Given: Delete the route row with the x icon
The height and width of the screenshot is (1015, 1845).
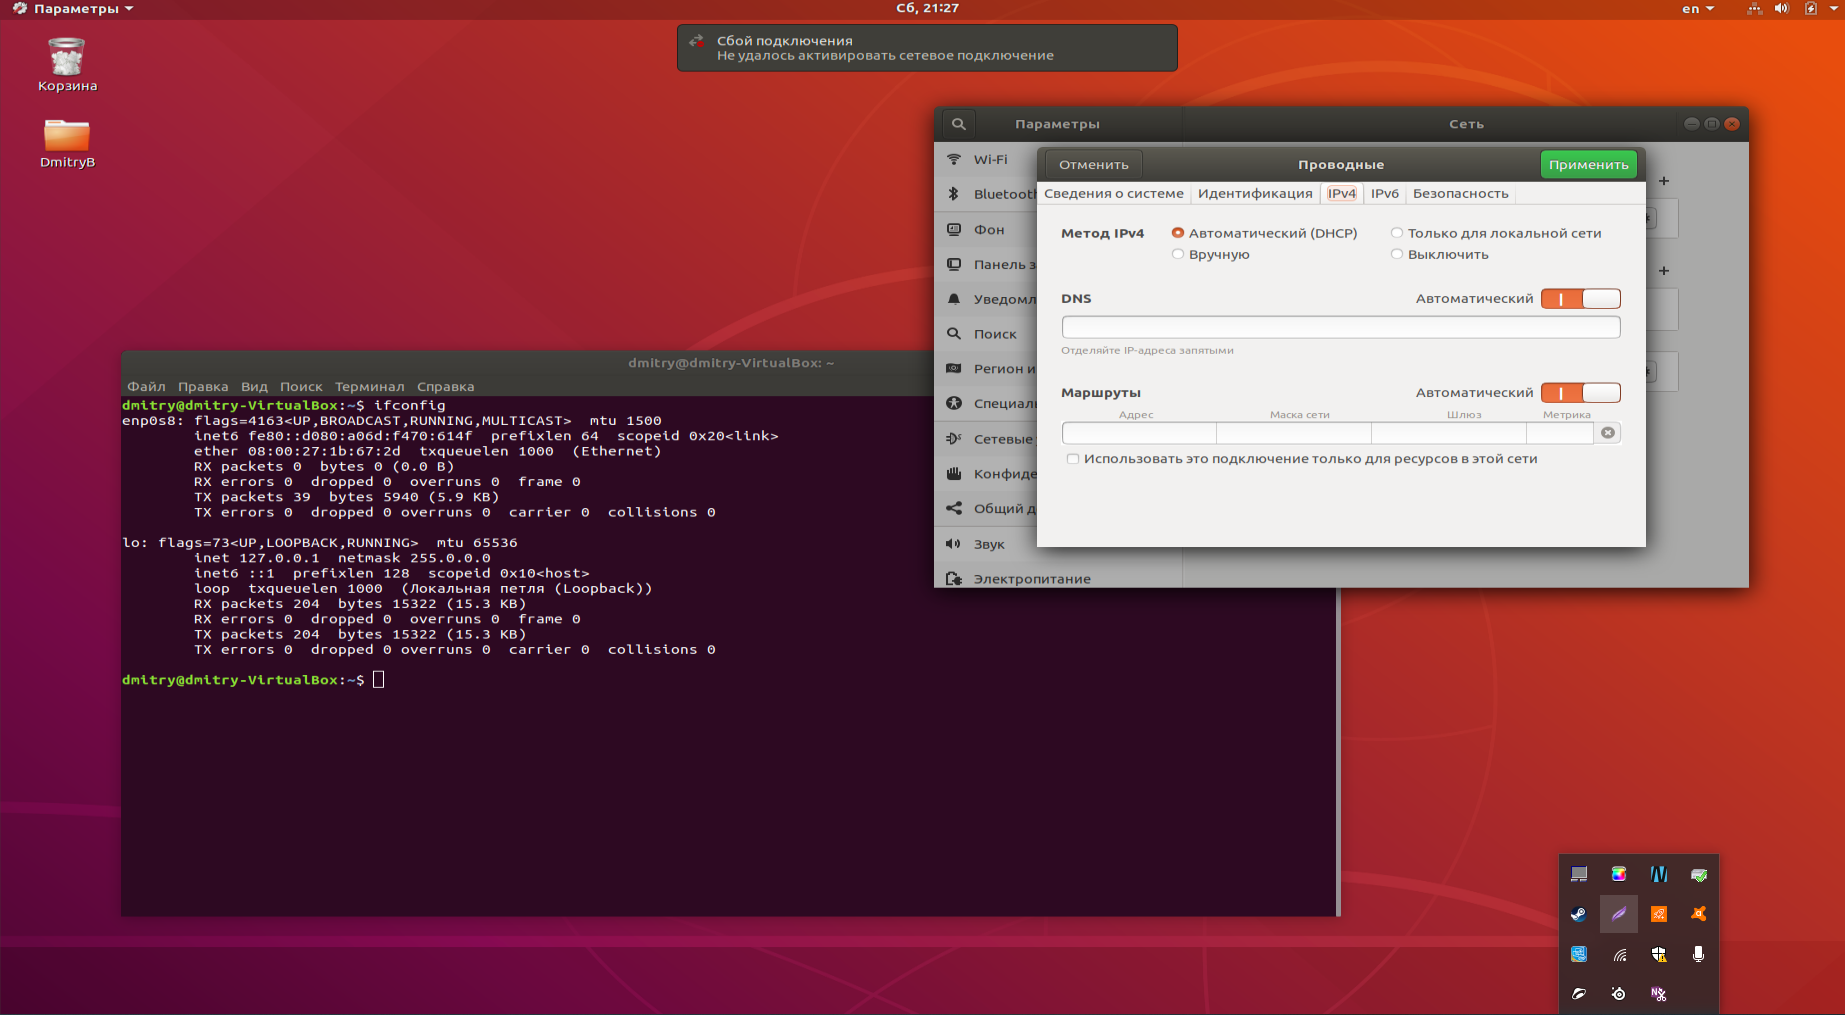Looking at the screenshot, I should [1607, 433].
